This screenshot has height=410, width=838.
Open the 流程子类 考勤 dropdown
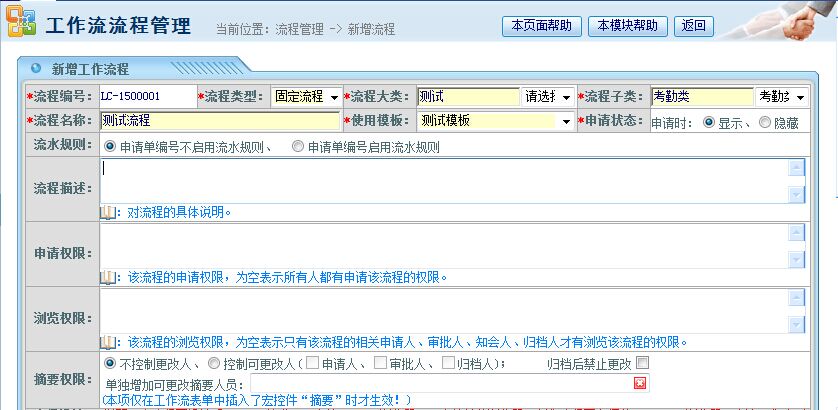[x=781, y=97]
